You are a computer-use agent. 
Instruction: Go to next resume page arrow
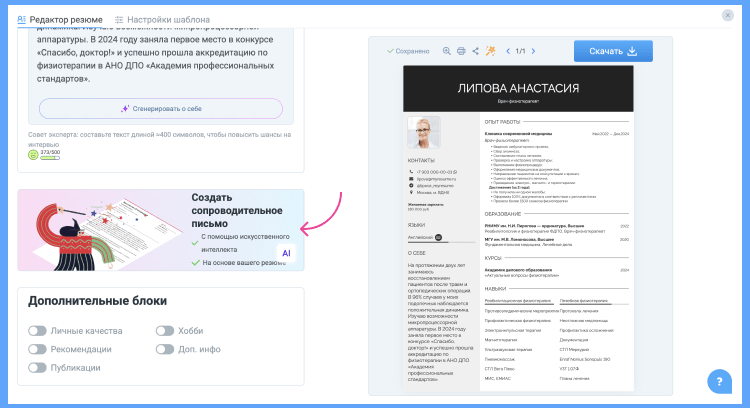coord(533,51)
